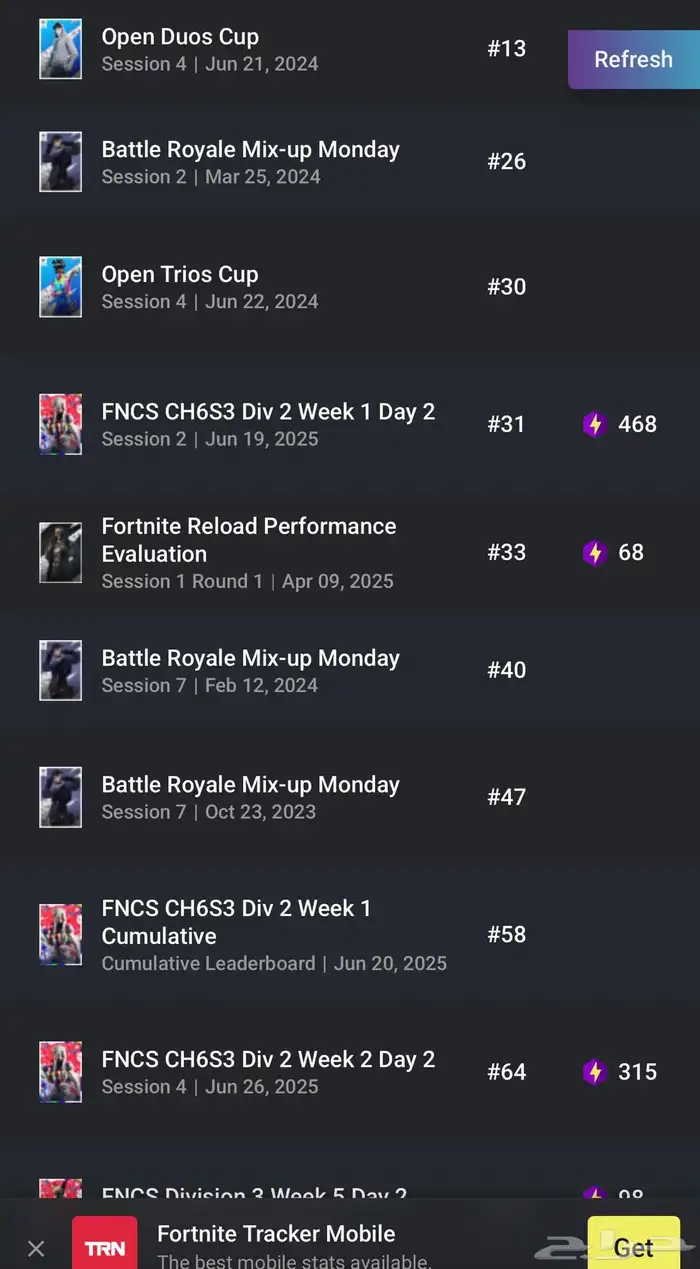Image resolution: width=700 pixels, height=1269 pixels.
Task: Dismiss the ad banner with the X icon
Action: (36, 1248)
